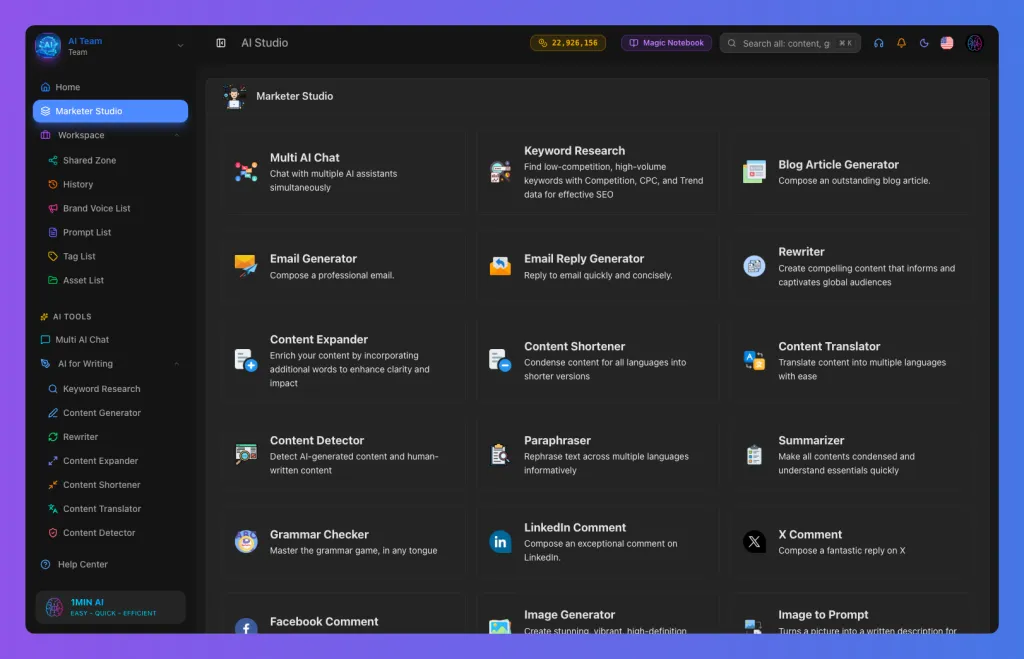The image size is (1024, 659).
Task: Click the Image to Prompt icon
Action: pos(754,626)
